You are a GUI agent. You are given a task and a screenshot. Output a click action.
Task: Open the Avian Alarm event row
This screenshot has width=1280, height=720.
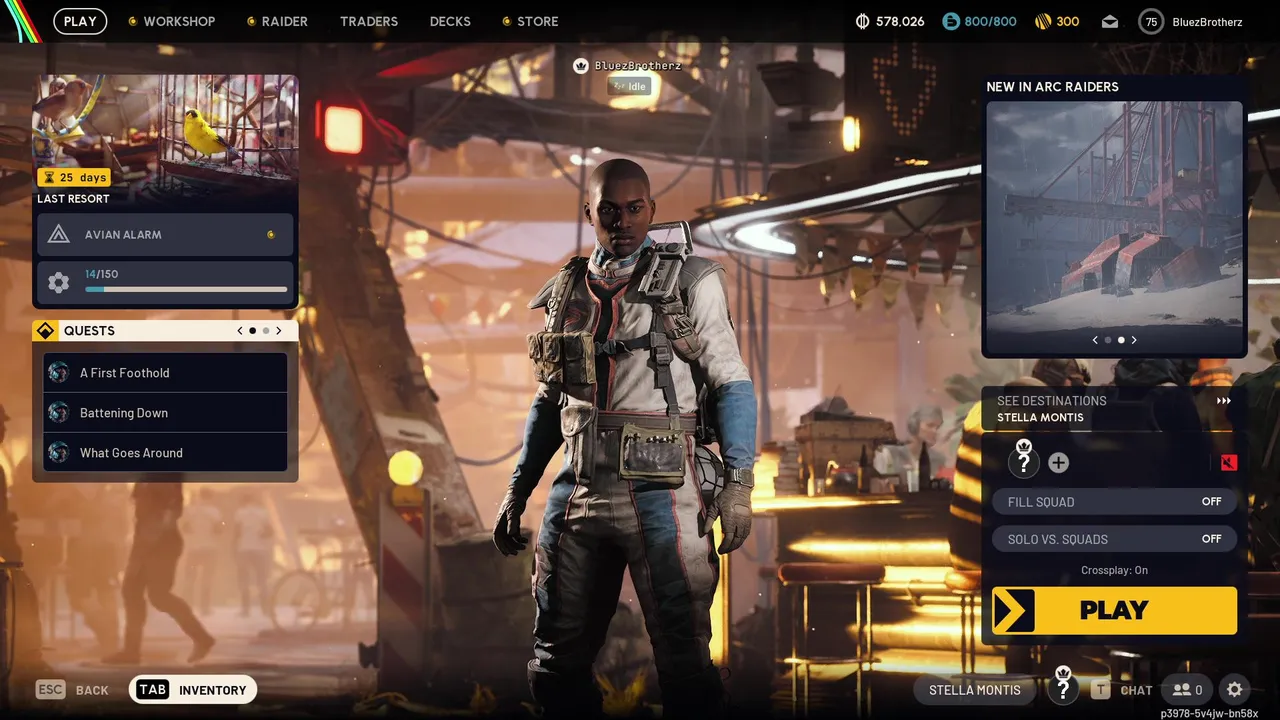[165, 234]
